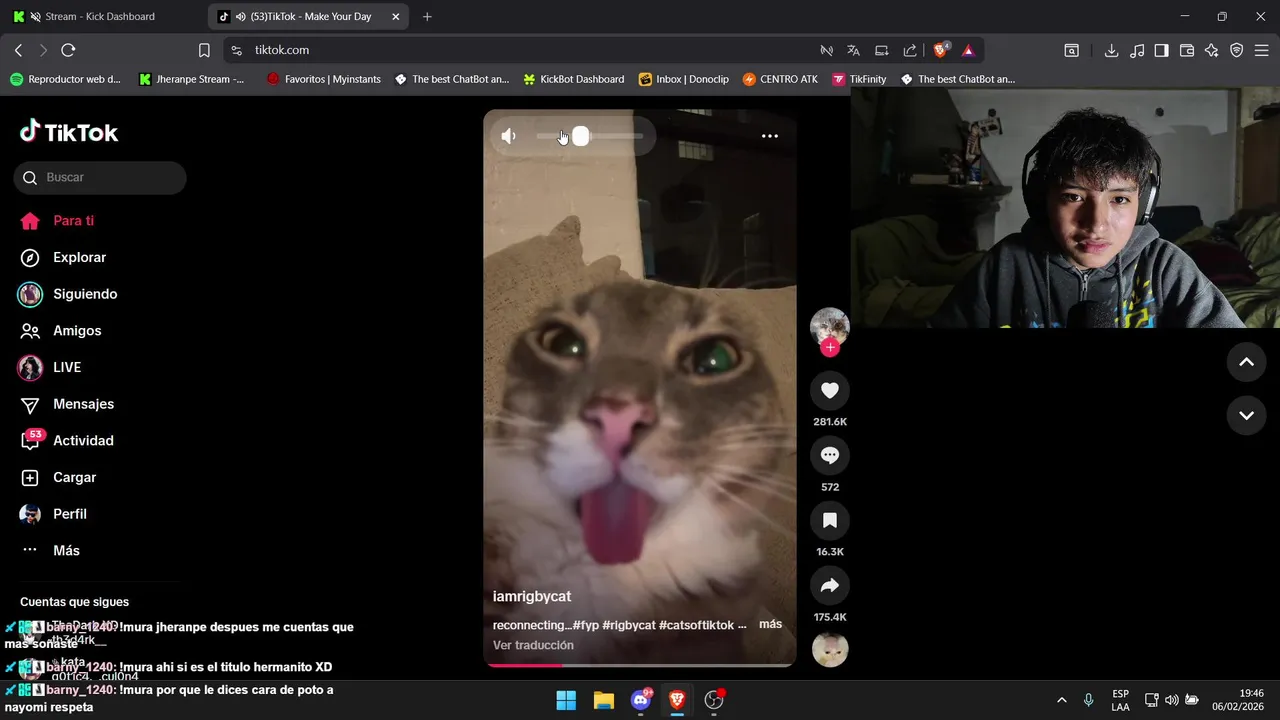
Task: Open the browser hamburger menu
Action: (x=1262, y=50)
